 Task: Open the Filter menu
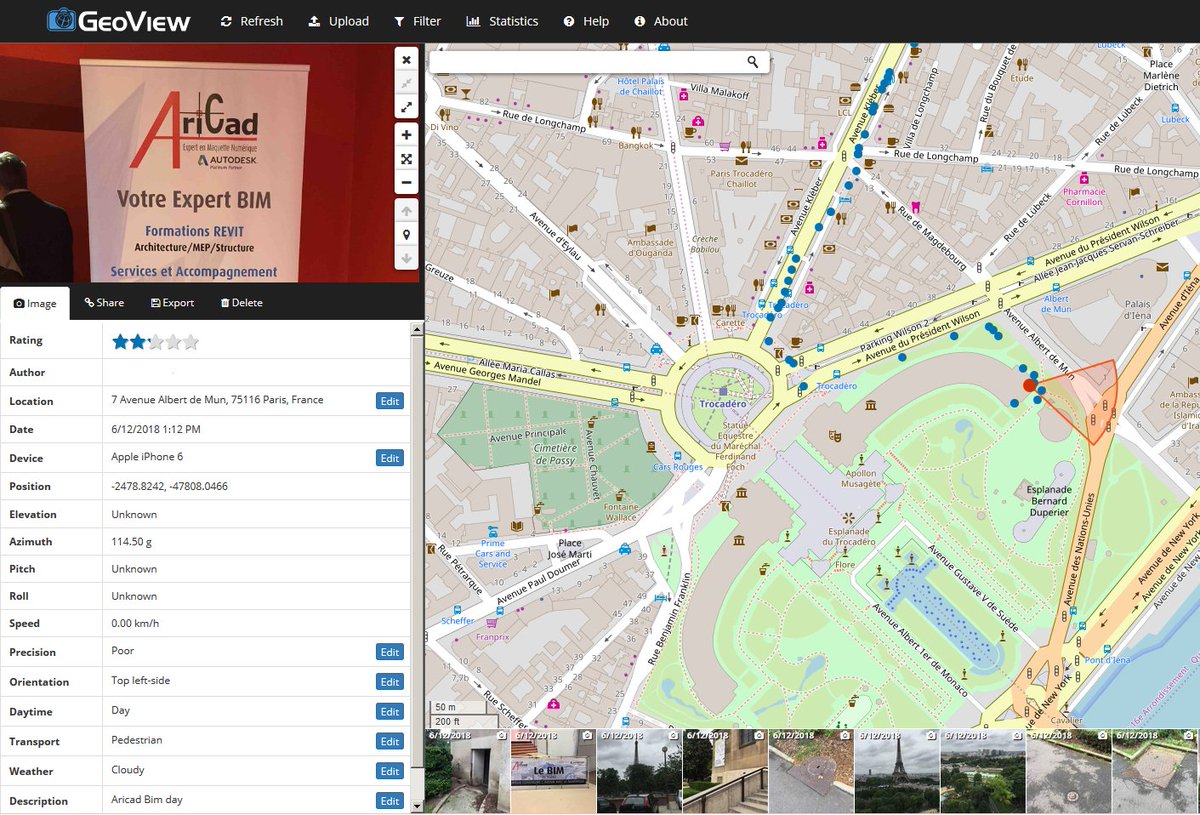[417, 21]
